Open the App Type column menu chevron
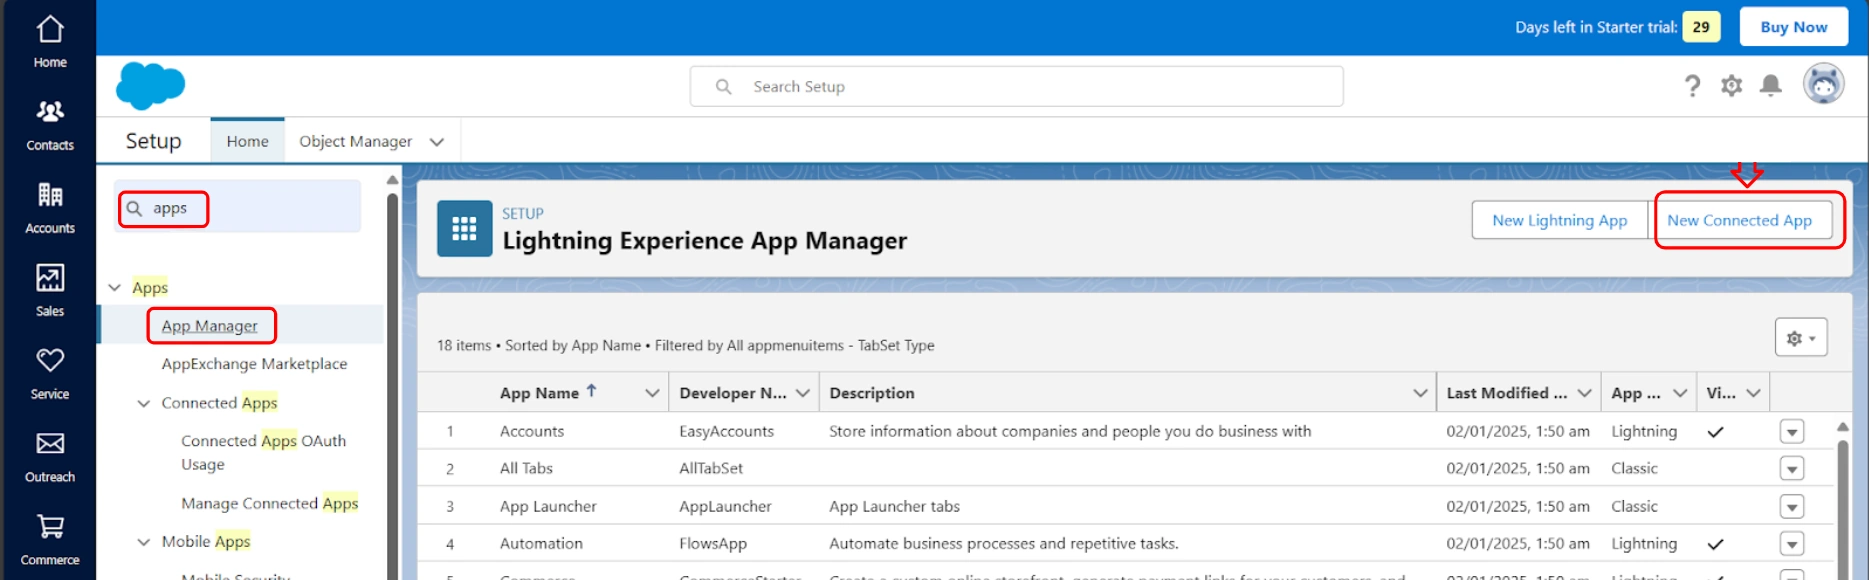 (x=1680, y=393)
